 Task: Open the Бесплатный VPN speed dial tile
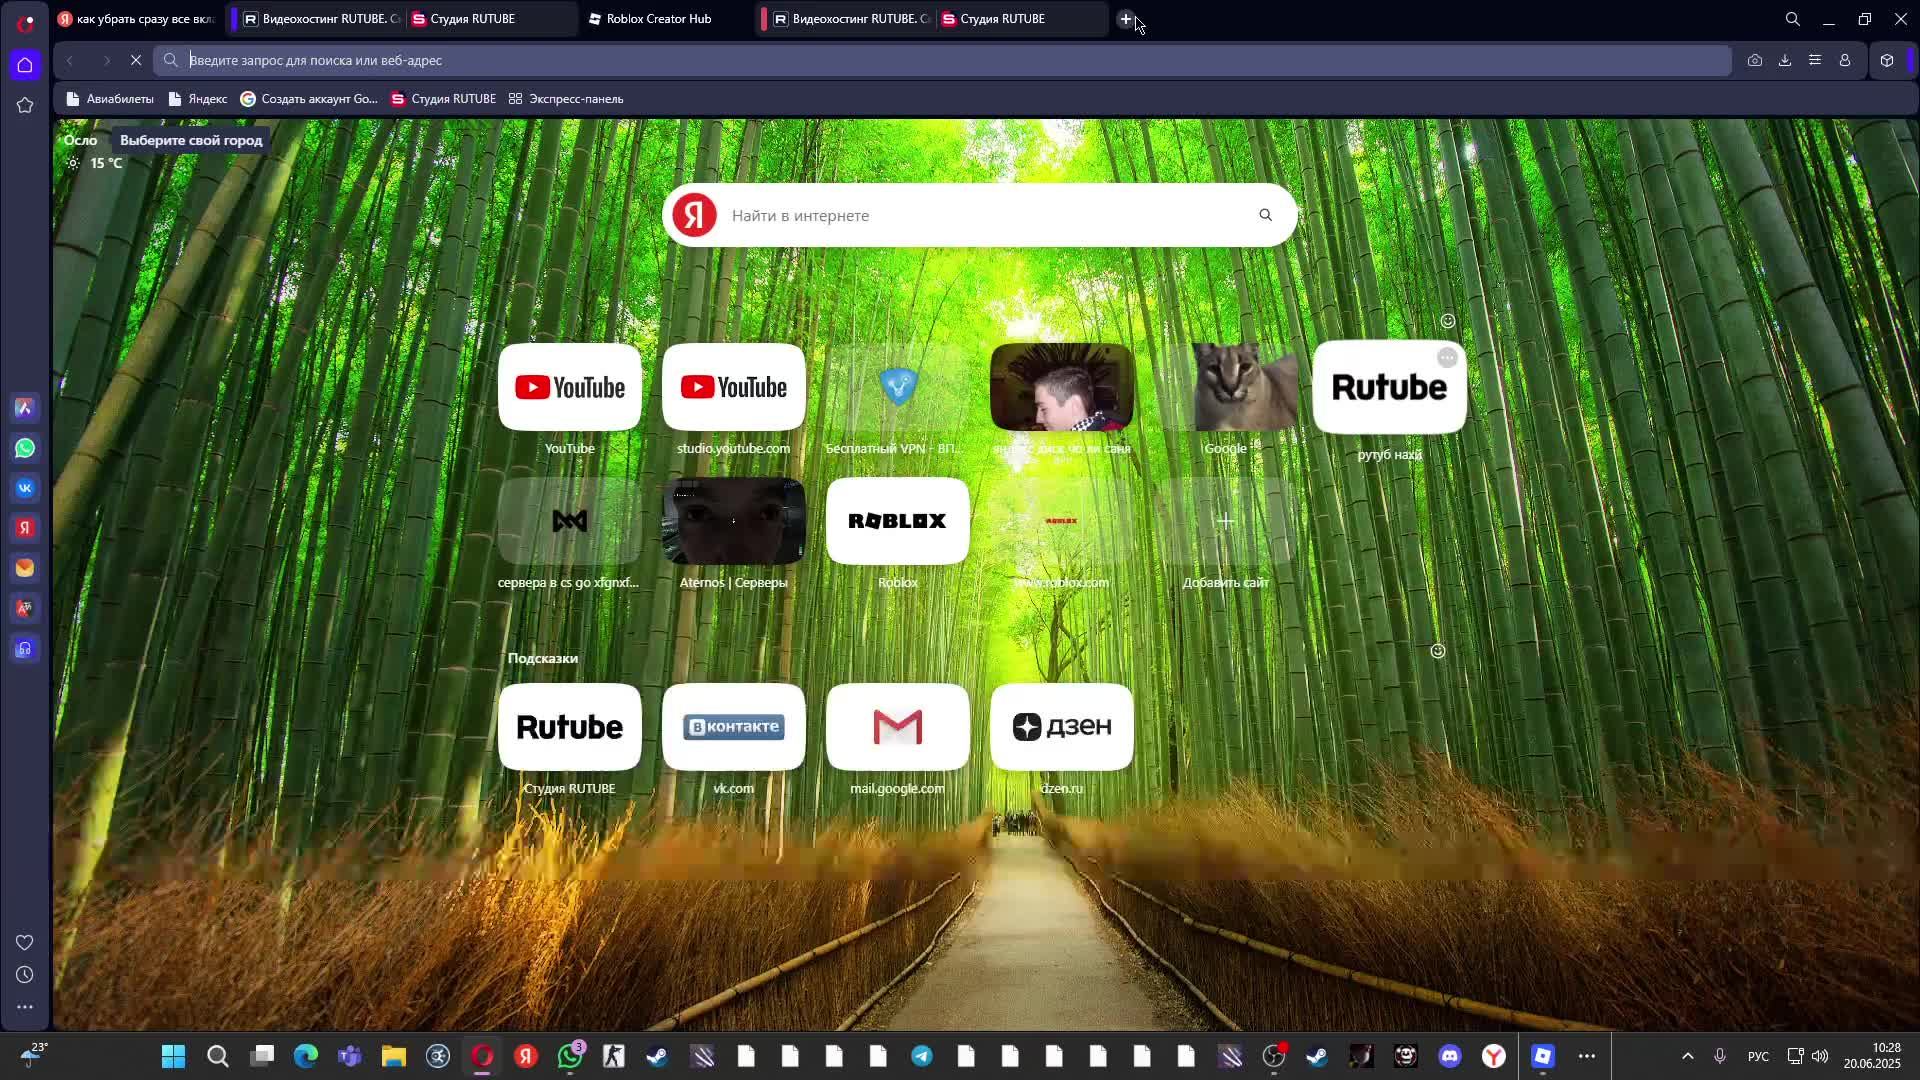pyautogui.click(x=898, y=387)
